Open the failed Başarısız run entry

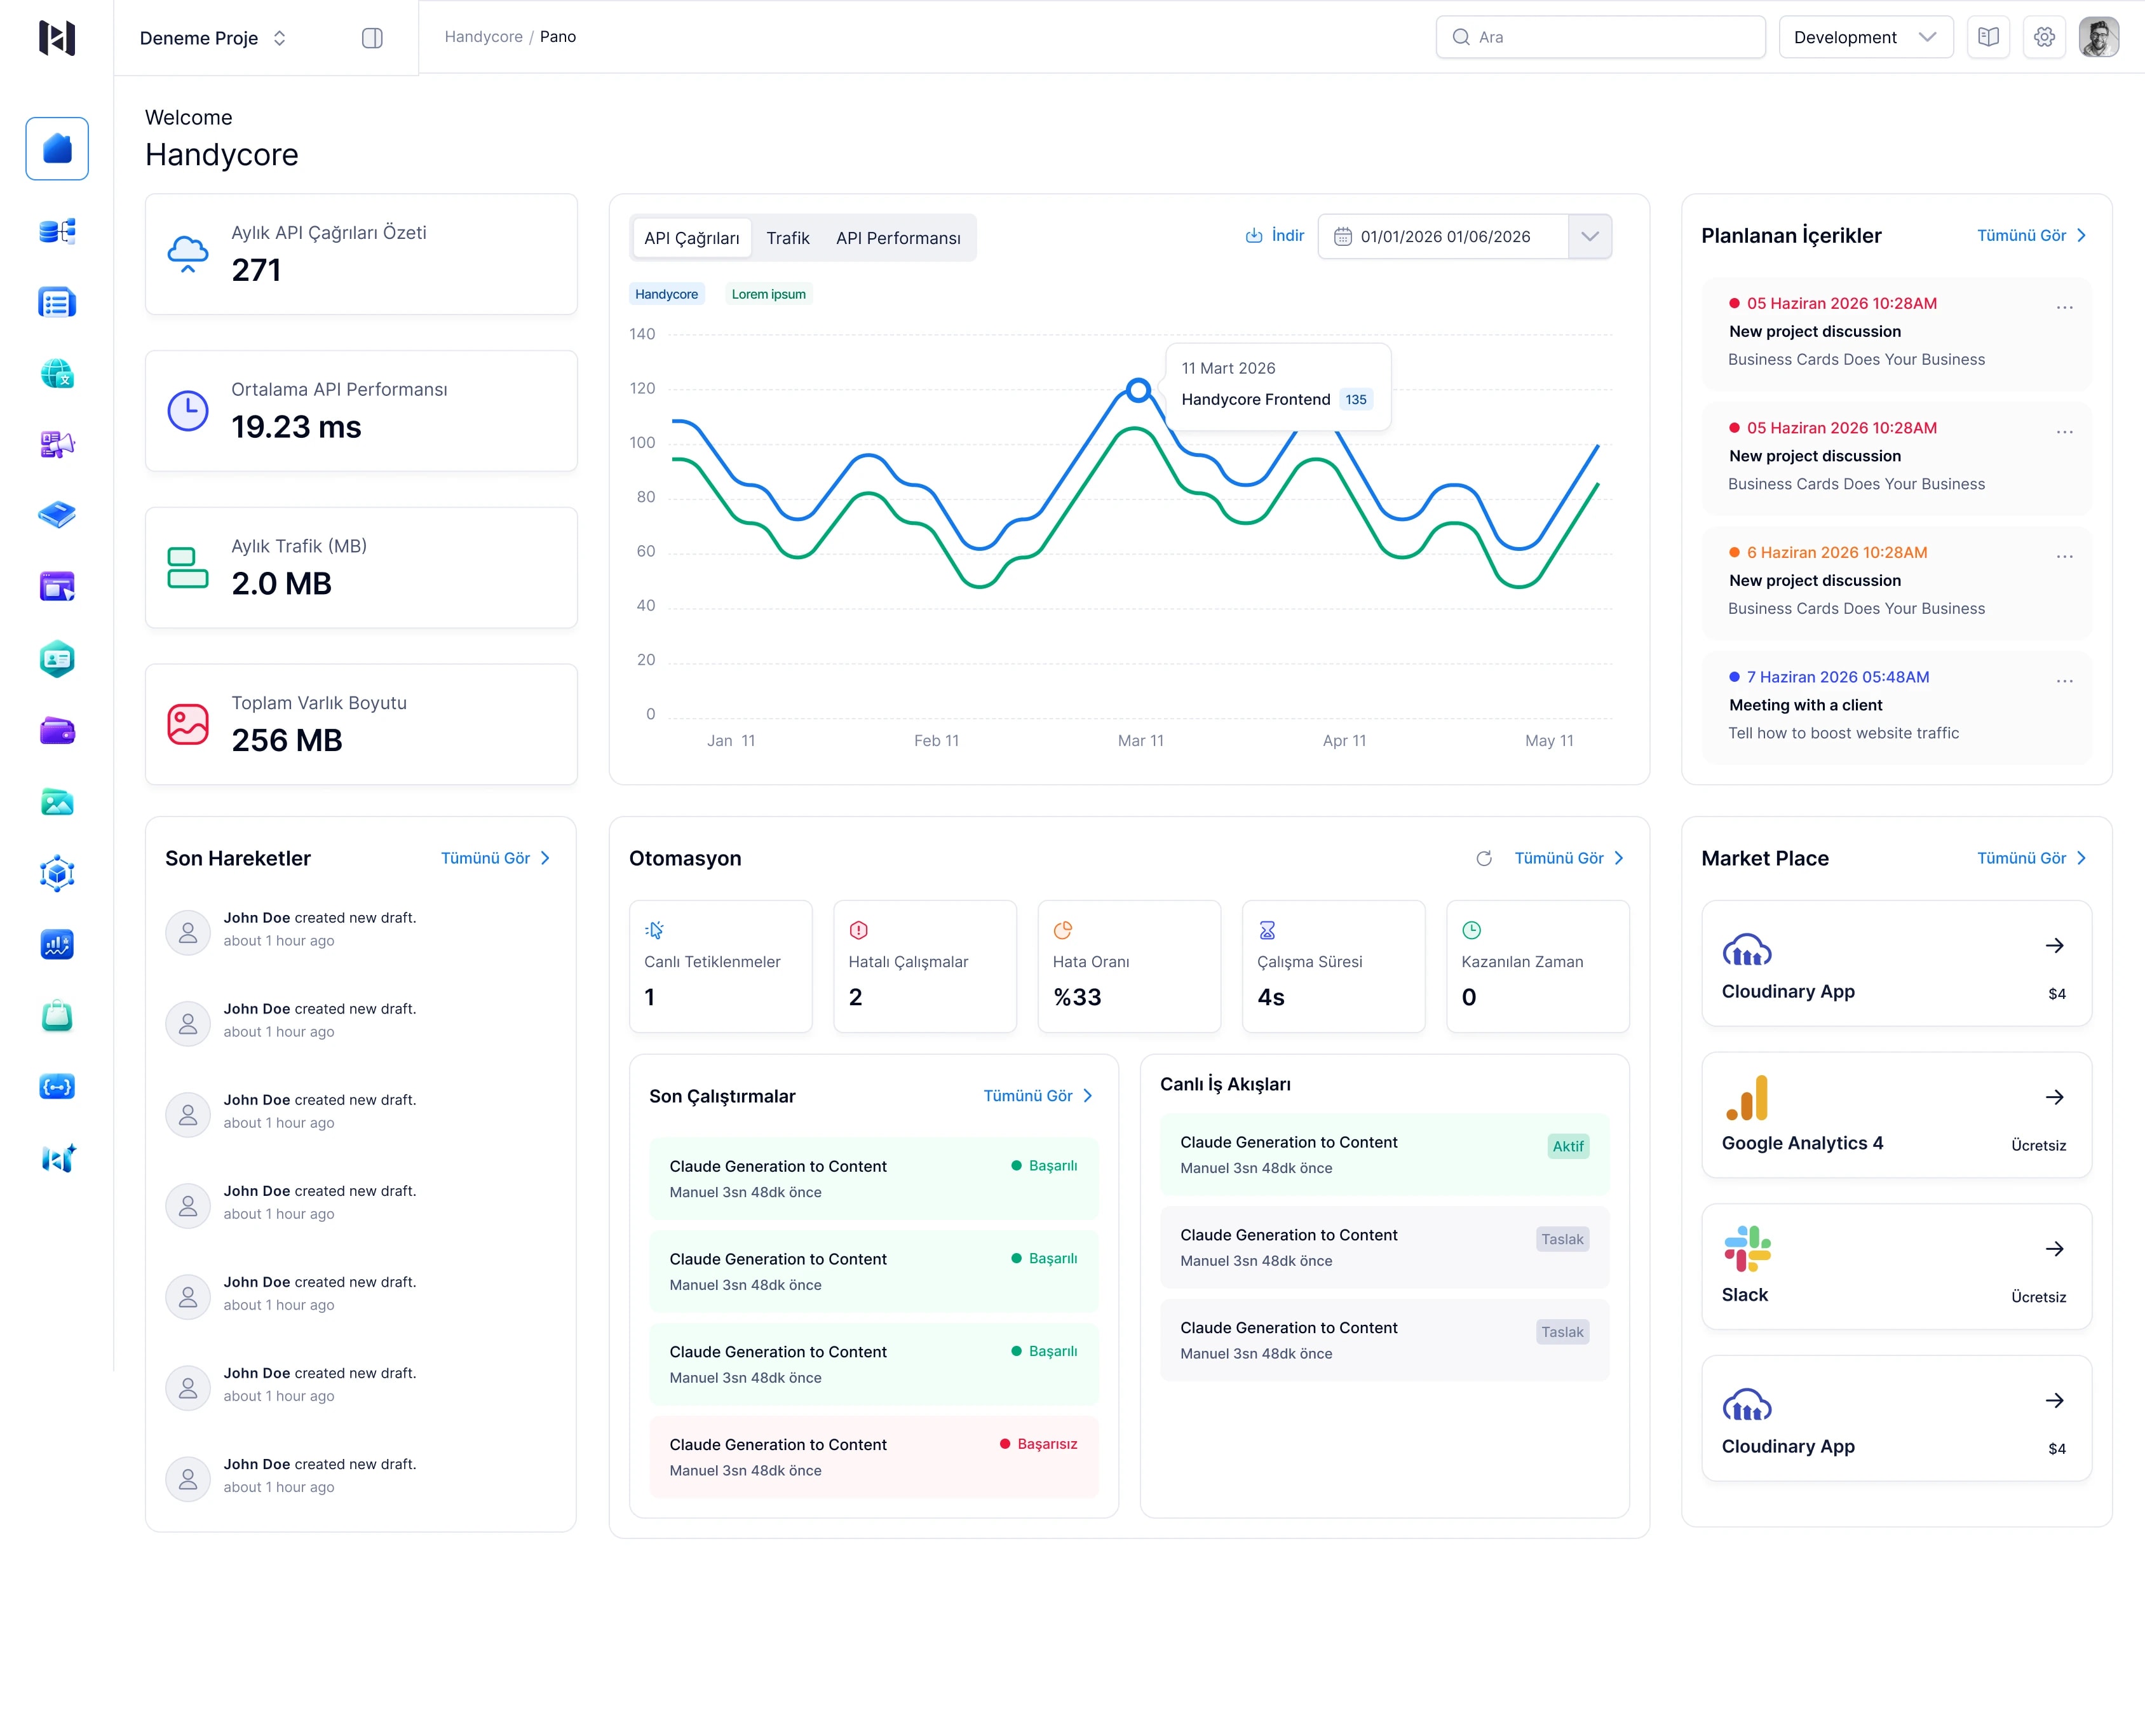873,1457
